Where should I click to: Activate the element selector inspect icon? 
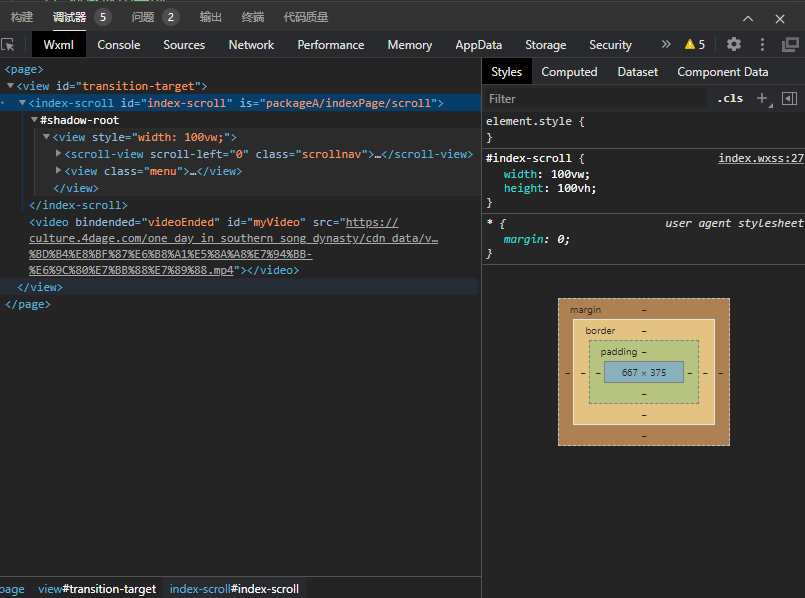[x=9, y=45]
